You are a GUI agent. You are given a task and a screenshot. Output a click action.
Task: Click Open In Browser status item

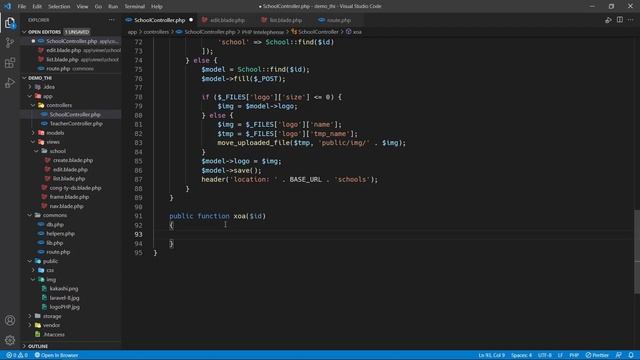coord(56,355)
